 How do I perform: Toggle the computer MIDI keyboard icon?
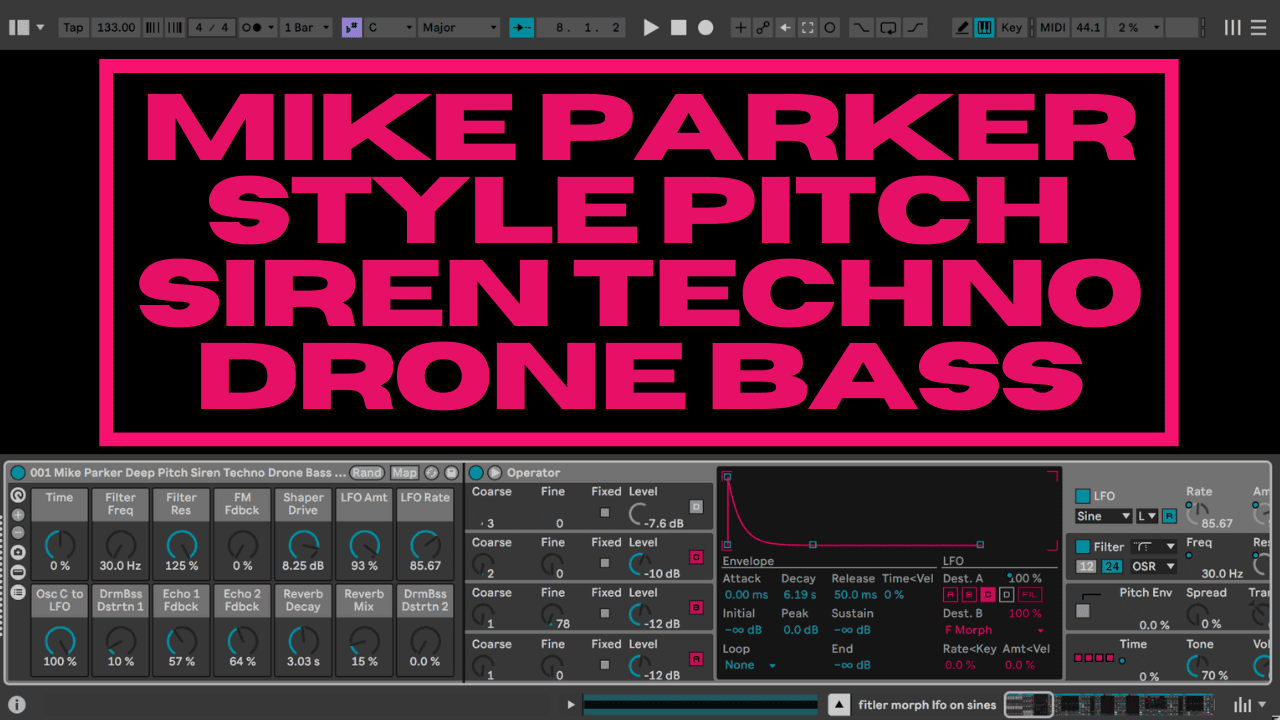(x=984, y=28)
